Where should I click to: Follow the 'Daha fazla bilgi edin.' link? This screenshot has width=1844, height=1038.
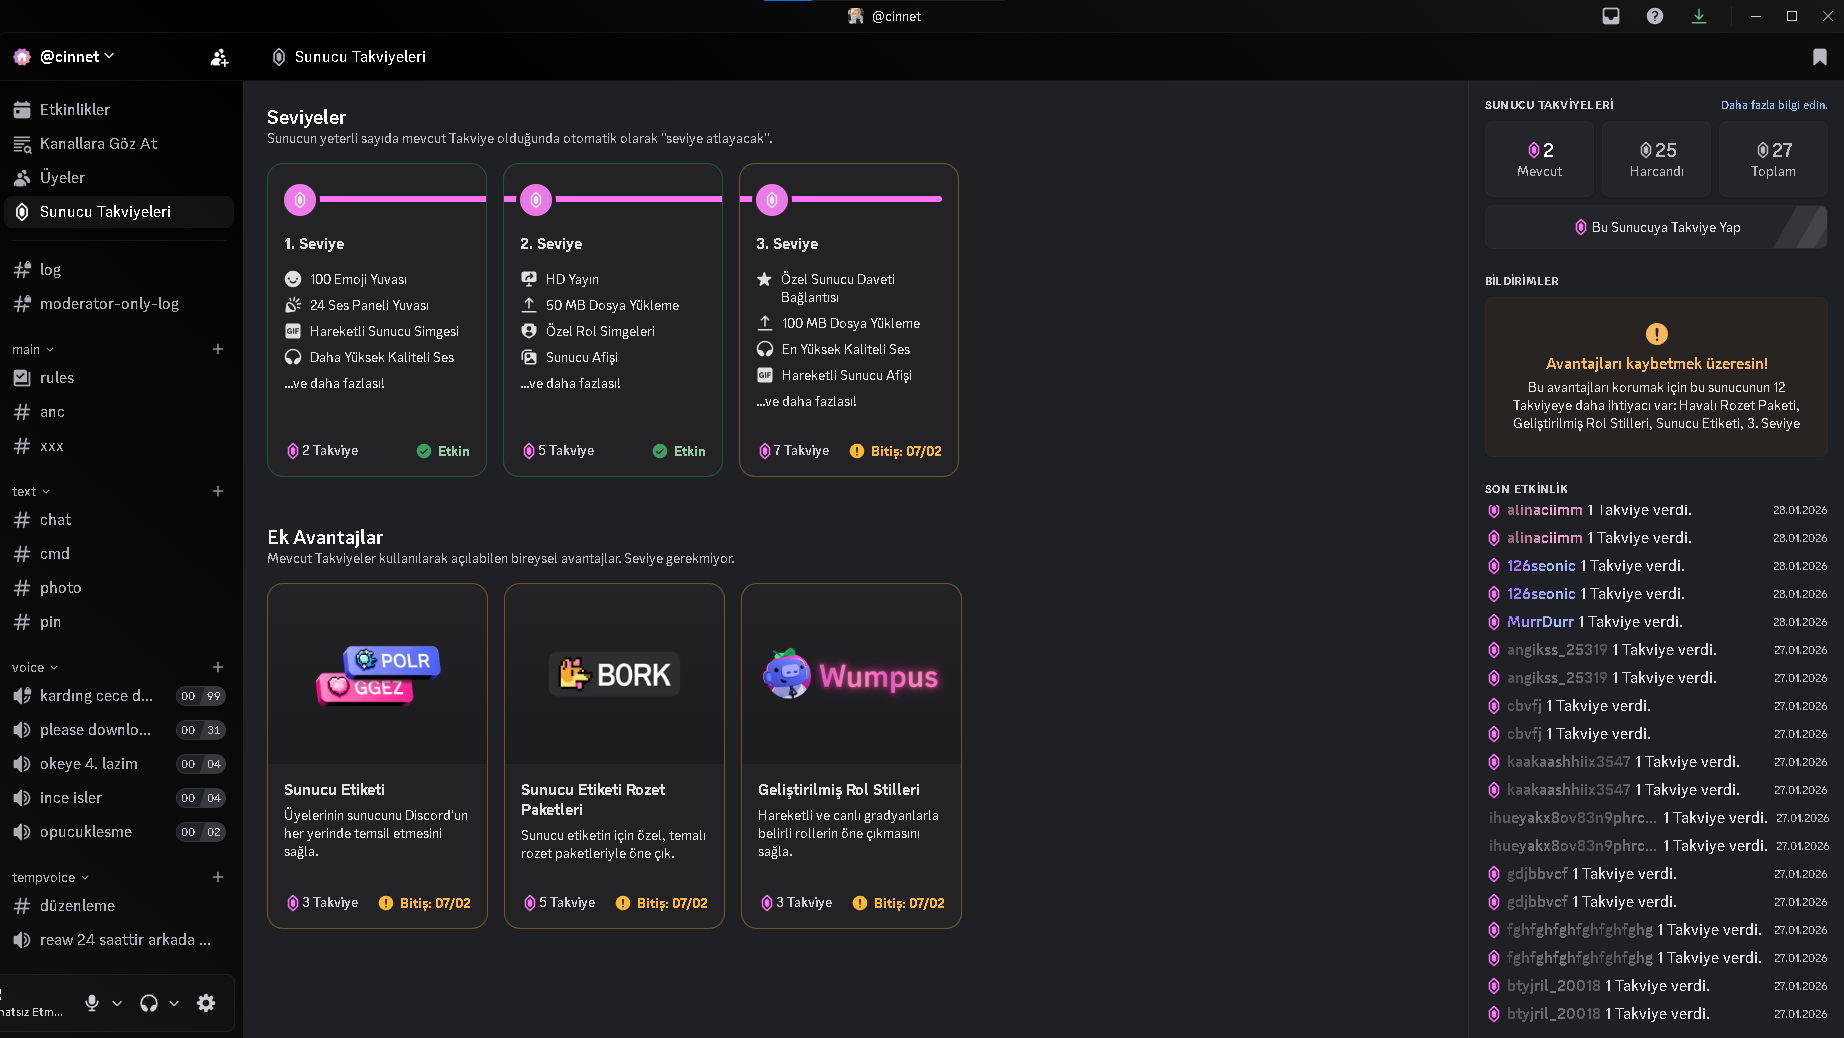(1773, 105)
